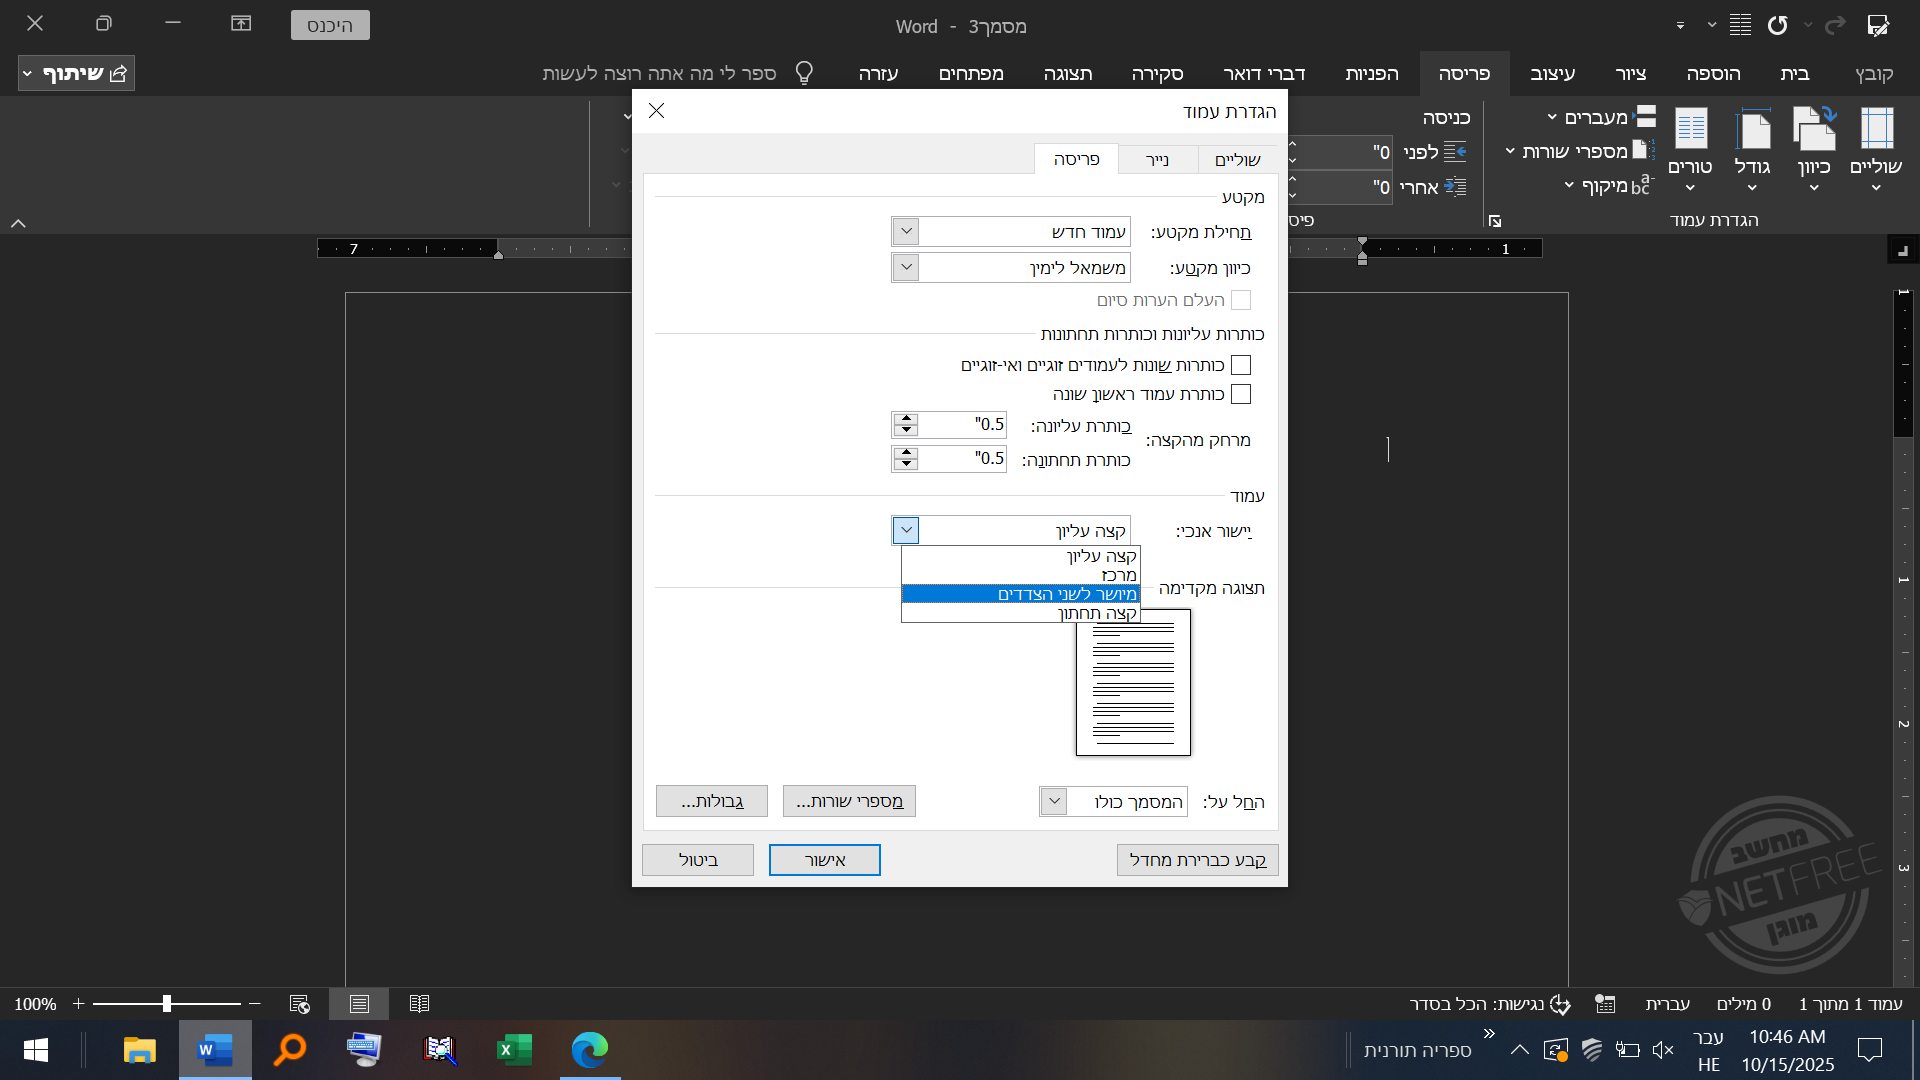Switch to the Paper (נייר) tab

point(1157,160)
